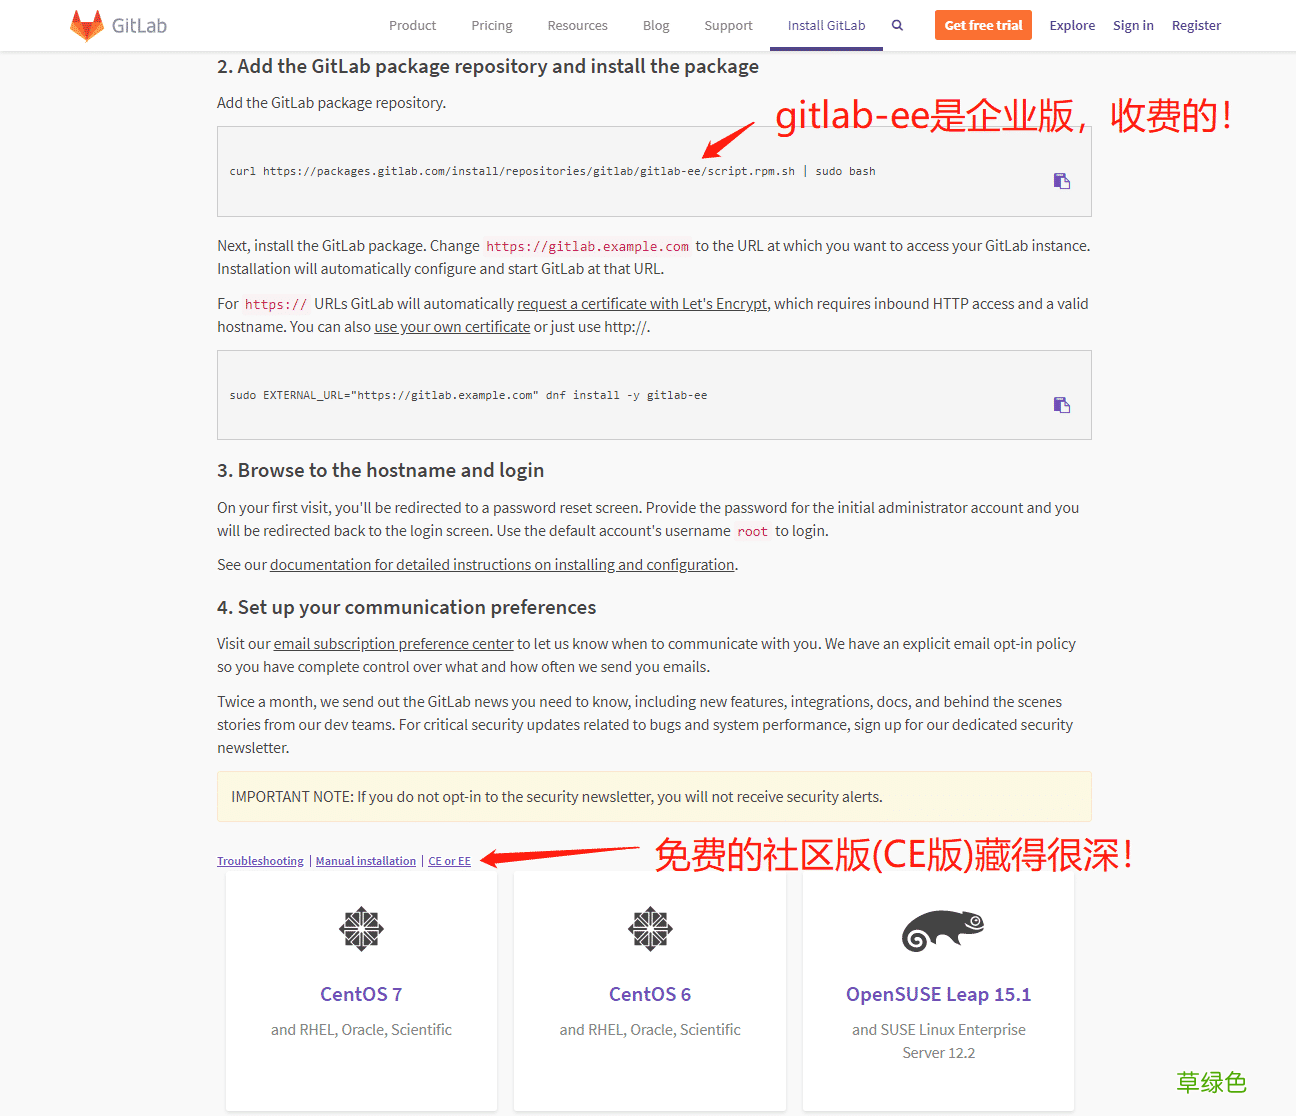Open the Manual installation link
This screenshot has width=1296, height=1116.
click(x=366, y=861)
